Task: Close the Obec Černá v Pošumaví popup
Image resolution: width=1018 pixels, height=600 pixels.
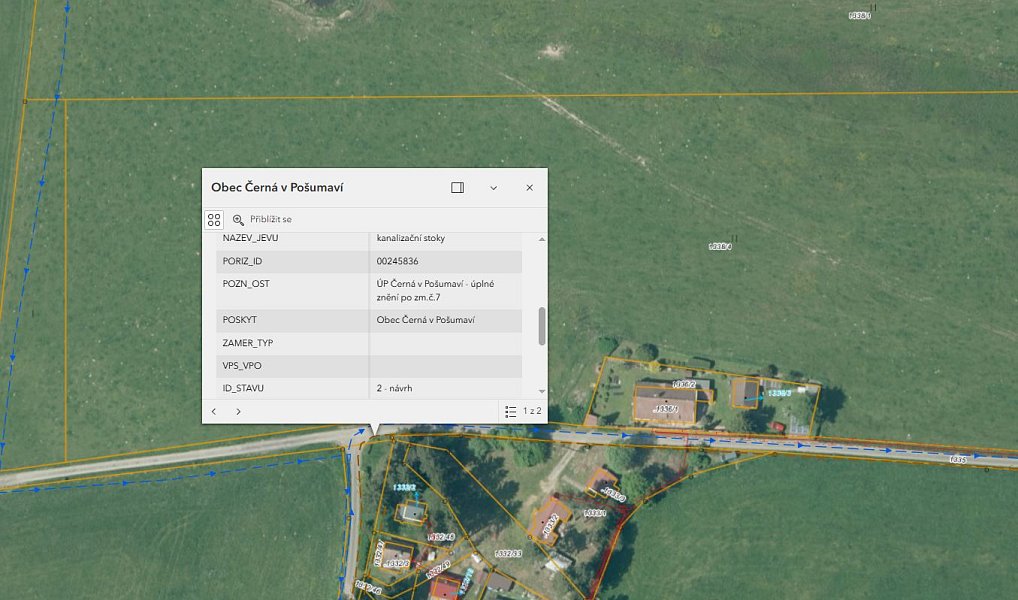Action: pyautogui.click(x=530, y=188)
